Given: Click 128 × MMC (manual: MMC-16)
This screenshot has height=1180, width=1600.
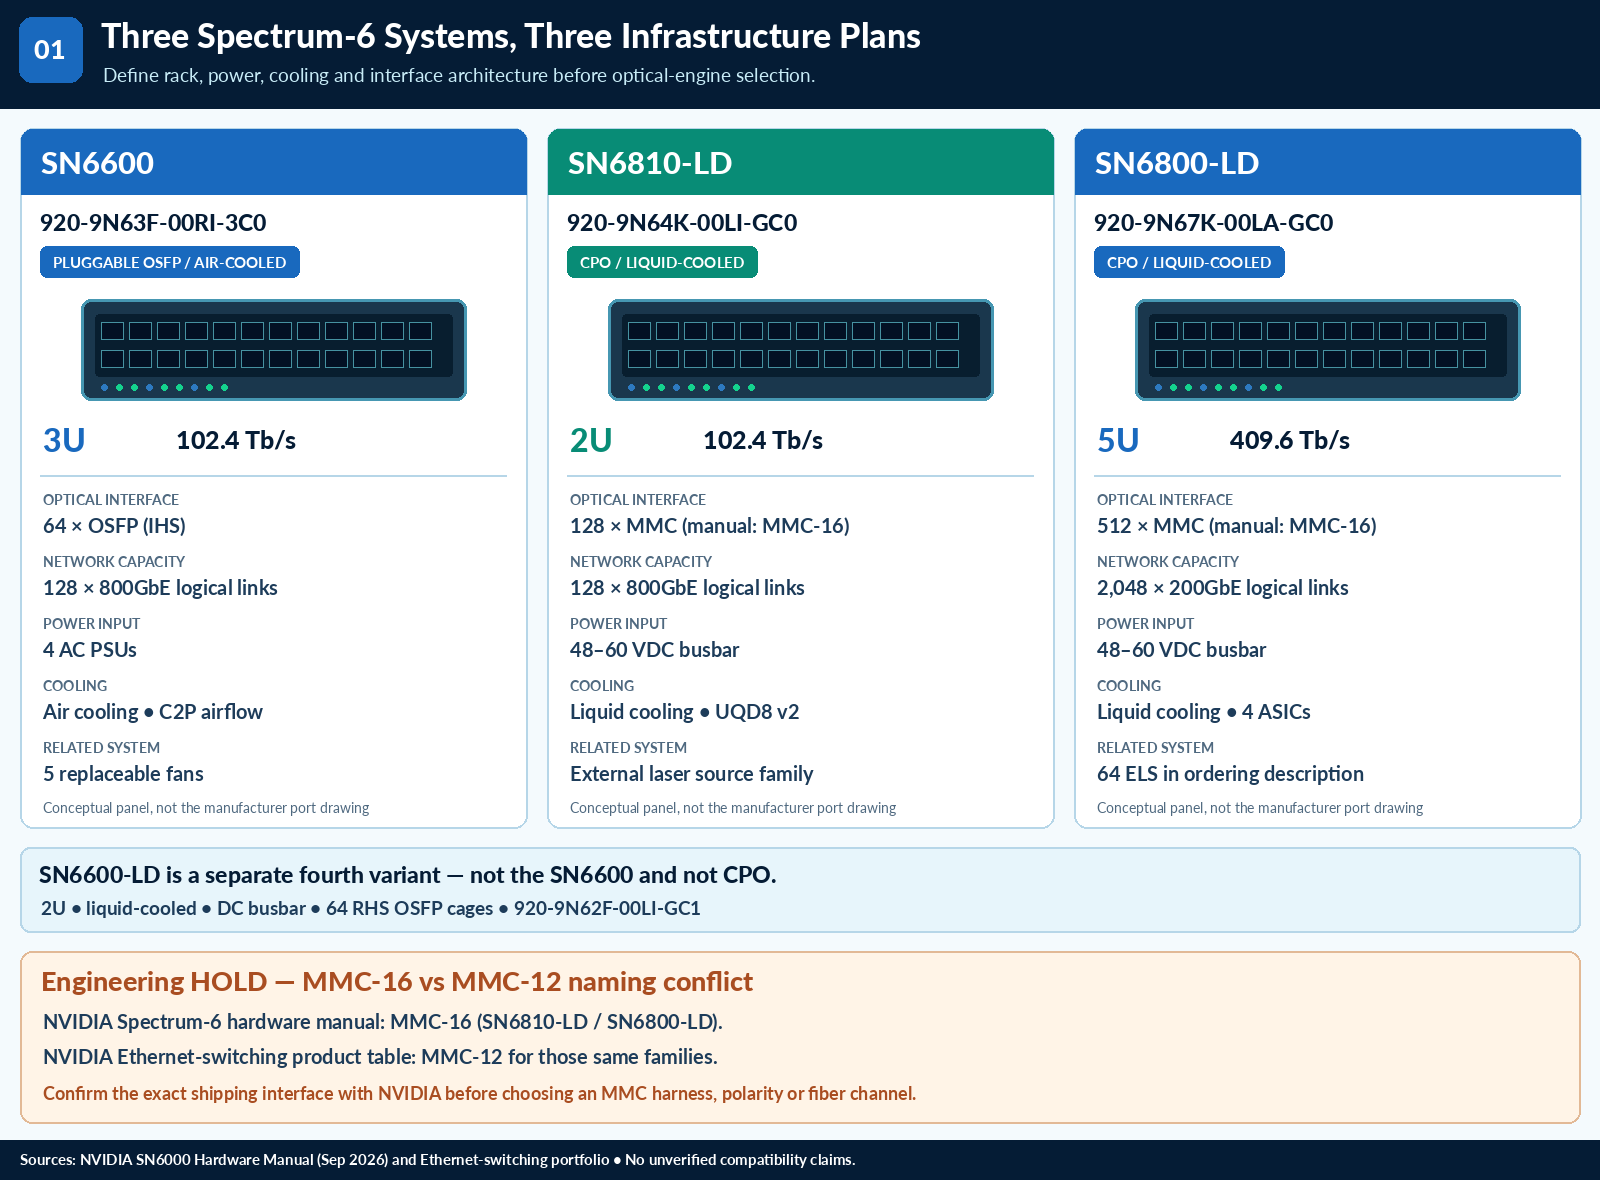Looking at the screenshot, I should tap(710, 526).
